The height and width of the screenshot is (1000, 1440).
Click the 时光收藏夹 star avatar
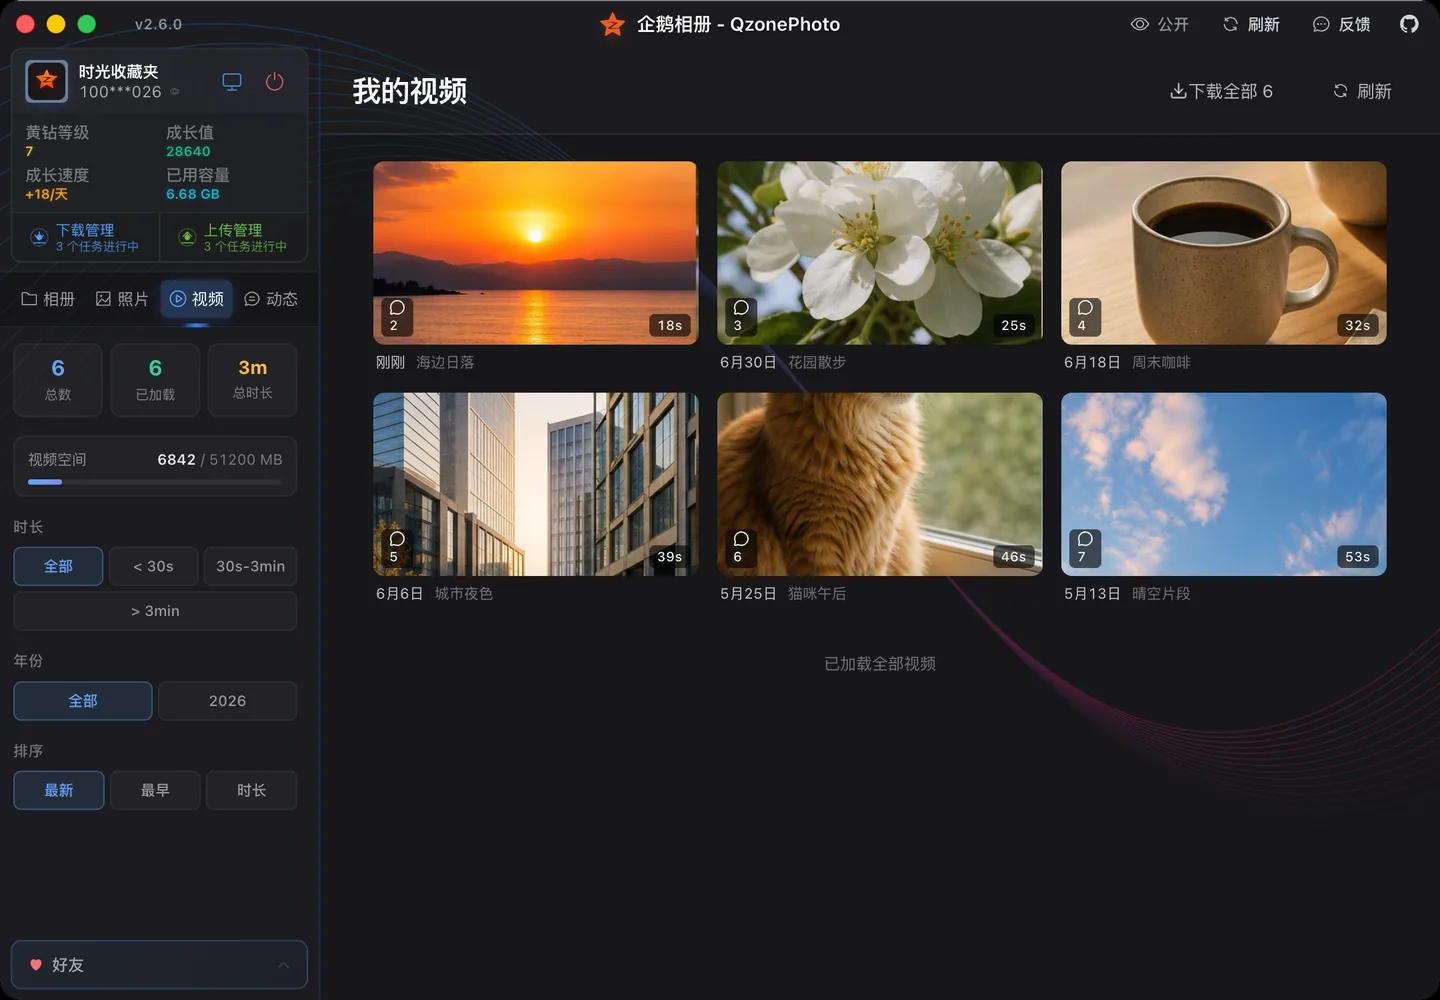[x=46, y=81]
